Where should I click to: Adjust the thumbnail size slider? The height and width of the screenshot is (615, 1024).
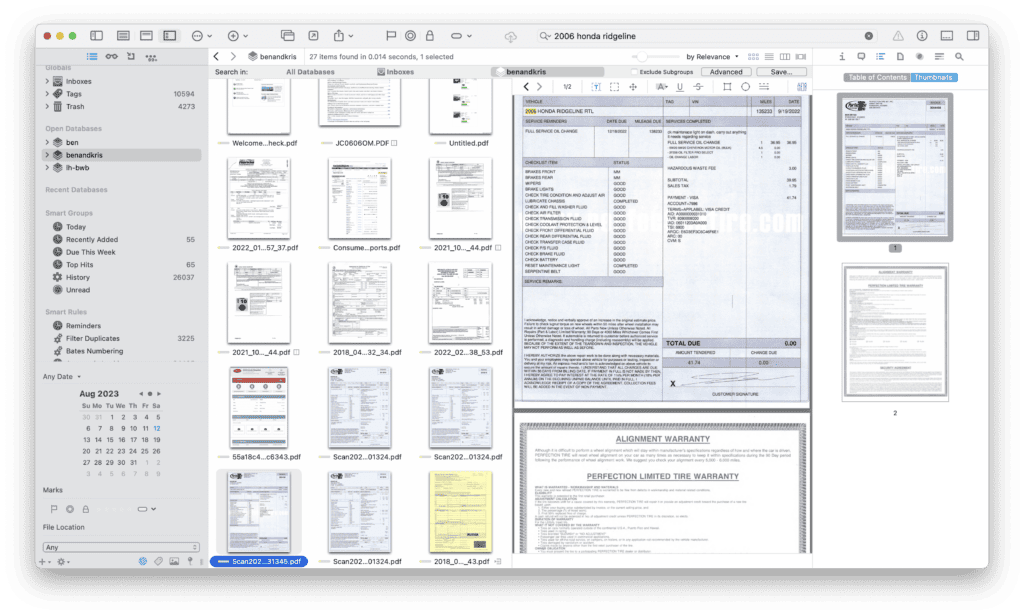[x=642, y=57]
